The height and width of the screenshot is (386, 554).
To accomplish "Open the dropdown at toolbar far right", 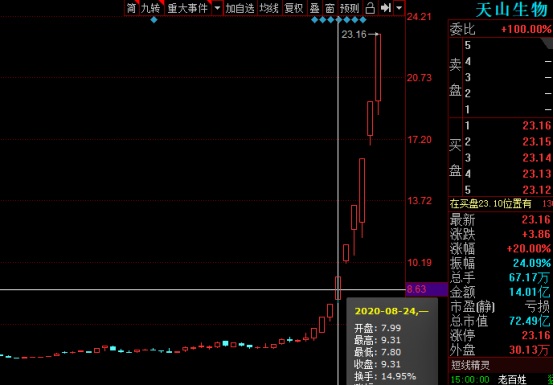I will [399, 8].
